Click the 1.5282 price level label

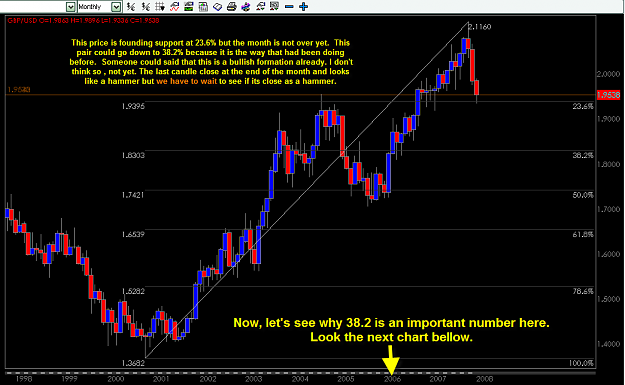(133, 291)
